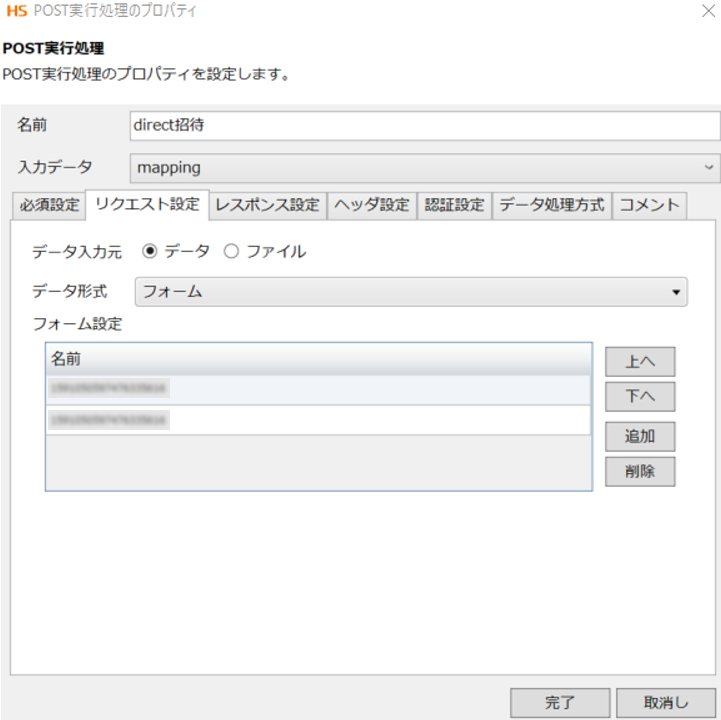Click the 追加 button
The height and width of the screenshot is (720, 721).
[640, 436]
